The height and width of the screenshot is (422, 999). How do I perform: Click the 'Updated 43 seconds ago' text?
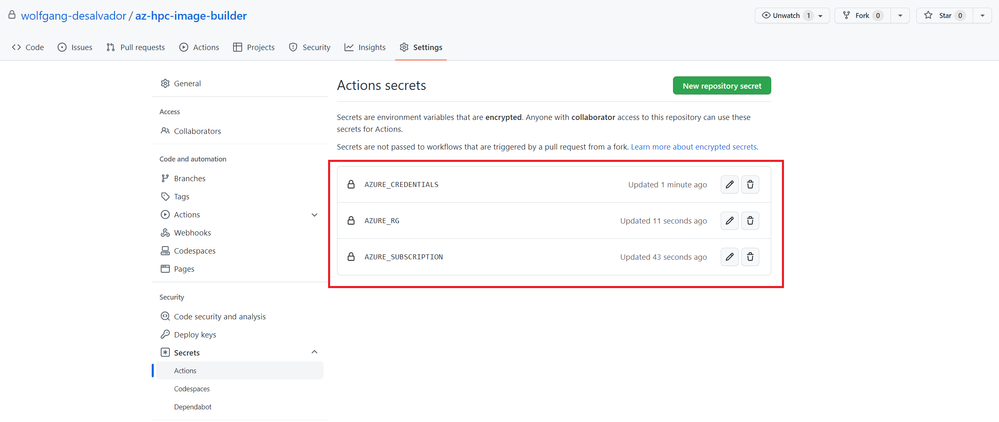coord(664,257)
